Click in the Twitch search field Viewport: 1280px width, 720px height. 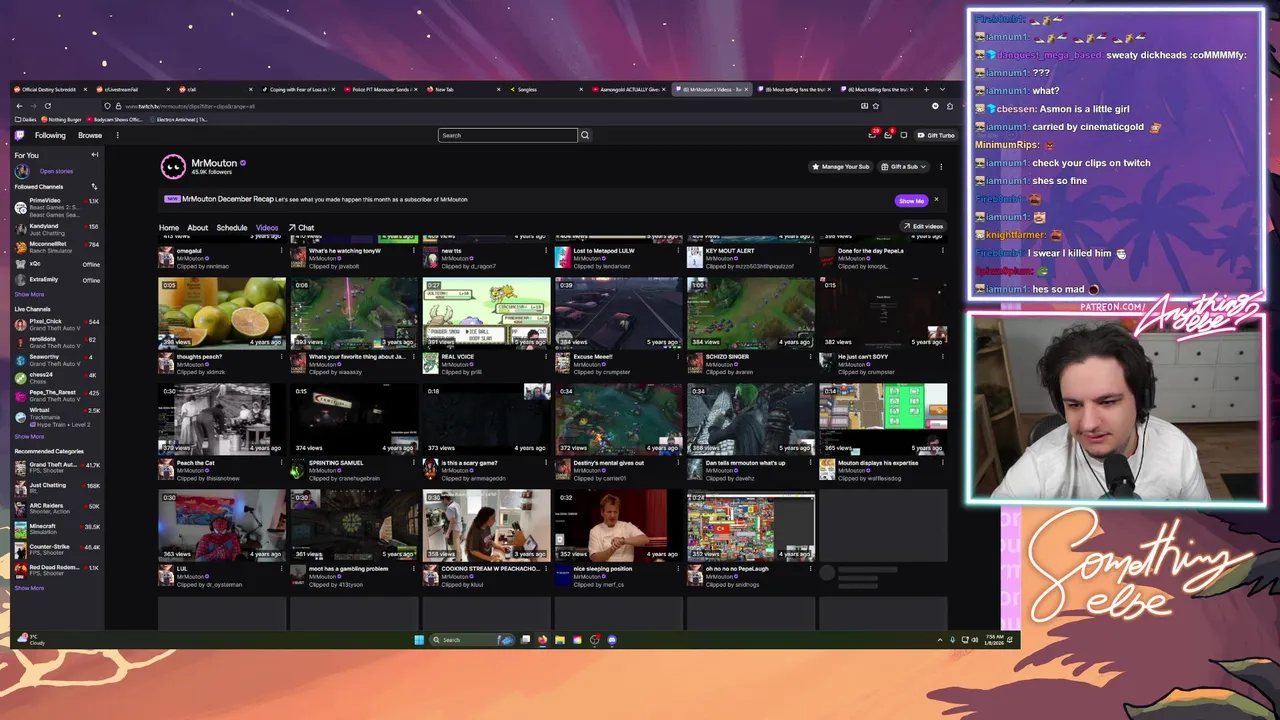tap(508, 135)
